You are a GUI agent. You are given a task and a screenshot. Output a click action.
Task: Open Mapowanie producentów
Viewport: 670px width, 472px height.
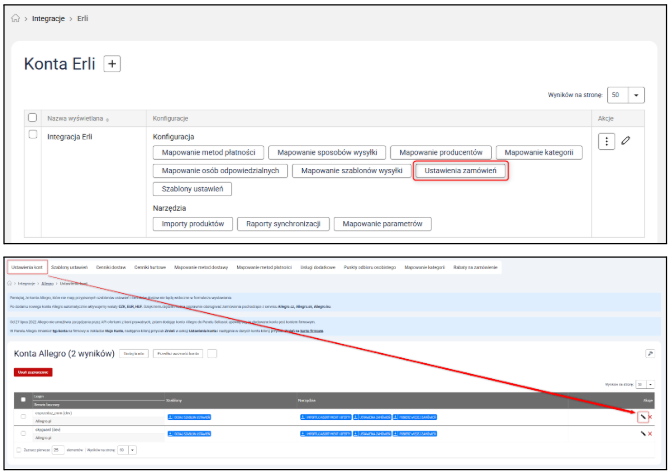coord(441,152)
